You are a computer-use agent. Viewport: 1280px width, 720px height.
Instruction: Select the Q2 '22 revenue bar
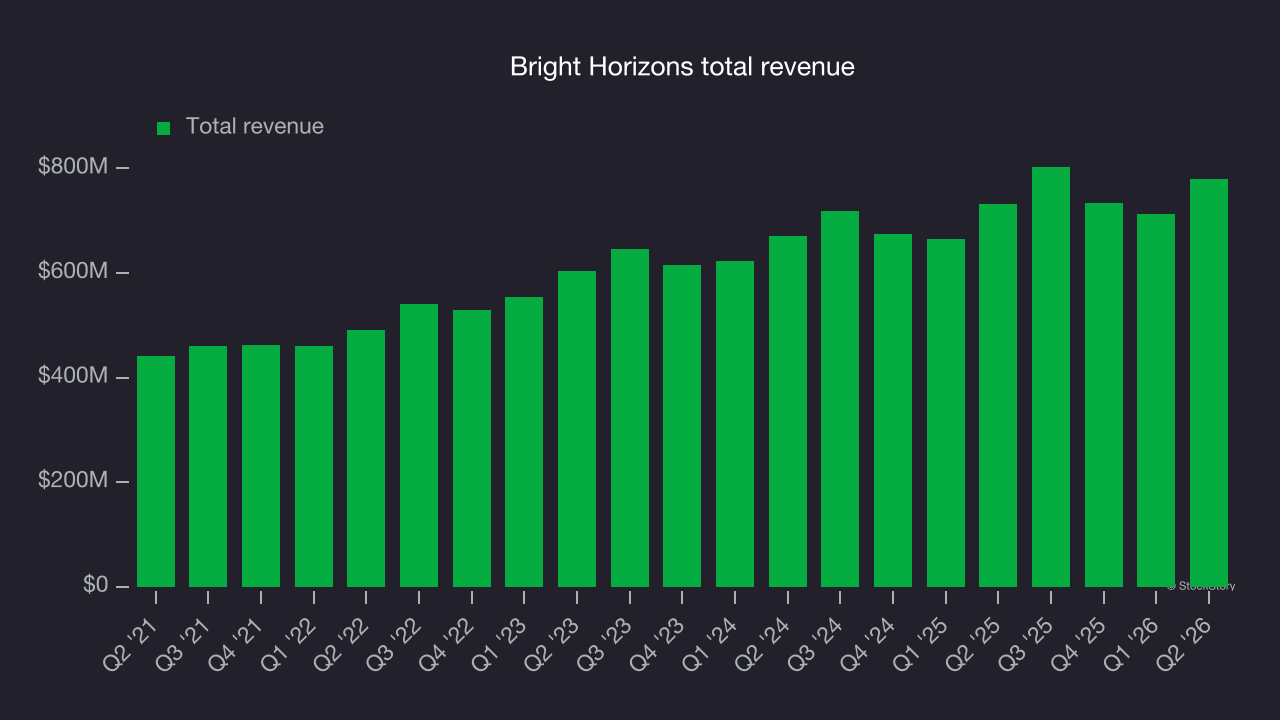pyautogui.click(x=366, y=458)
